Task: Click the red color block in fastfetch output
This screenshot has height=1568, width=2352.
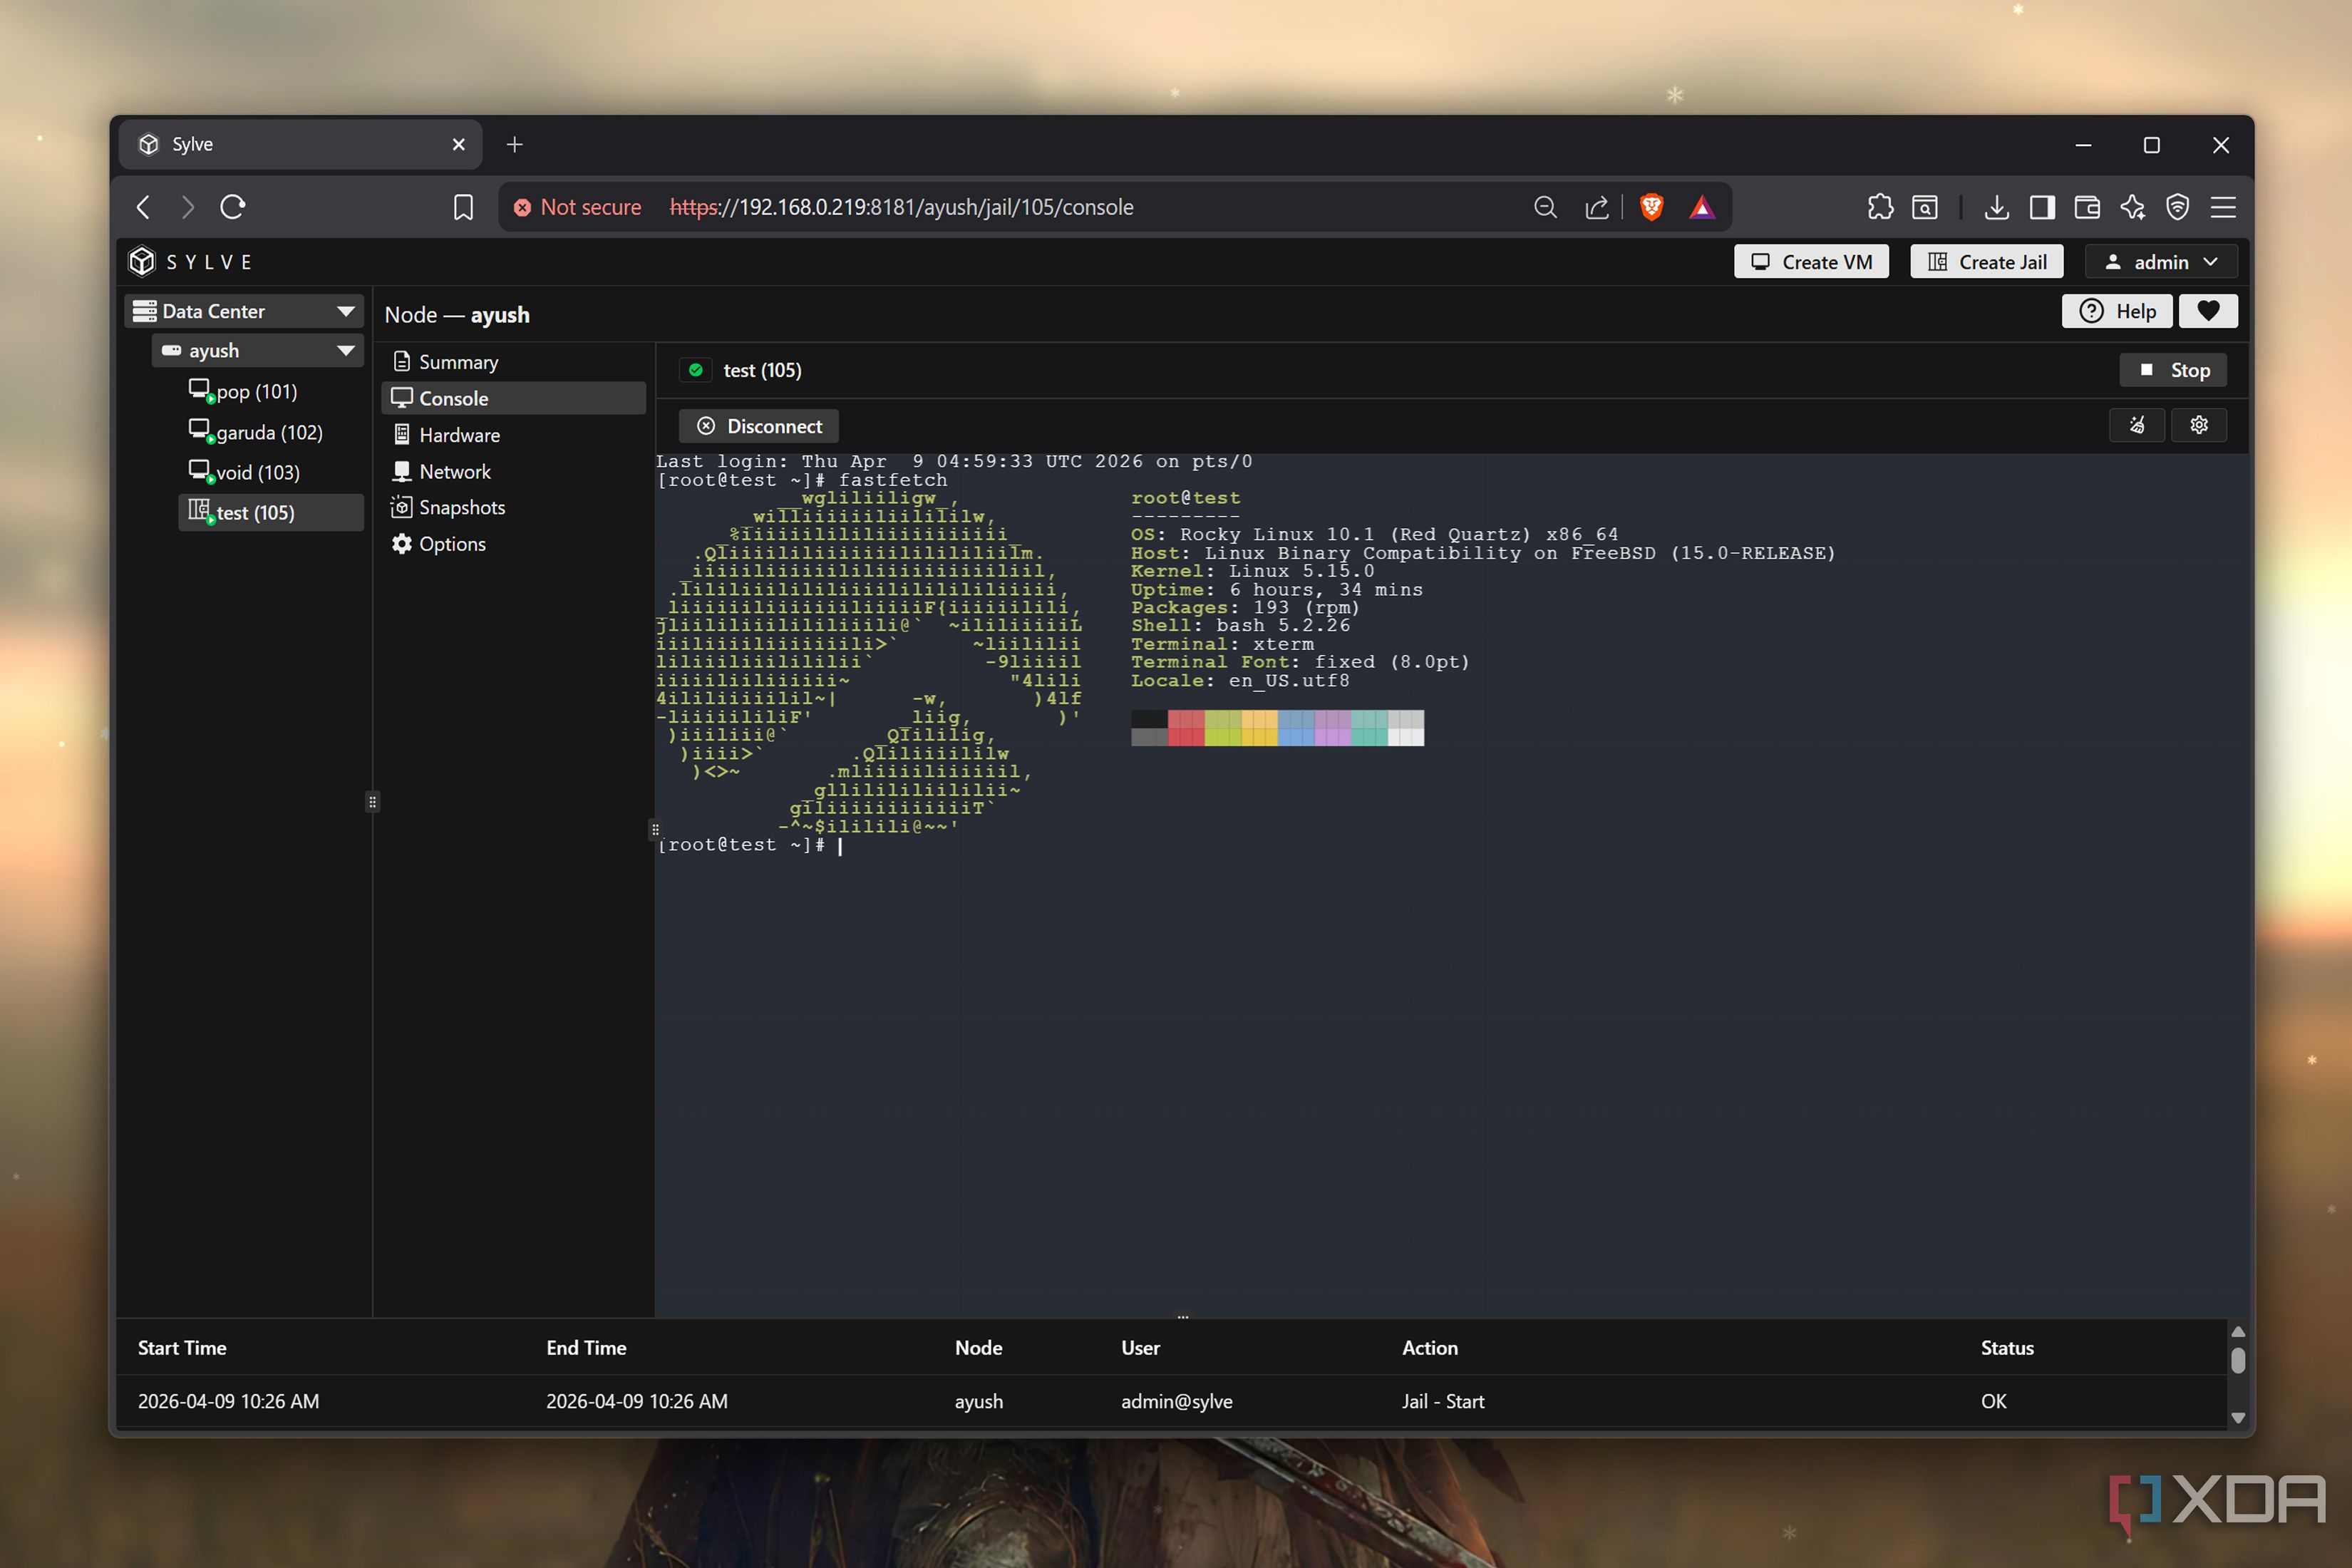Action: 1186,728
